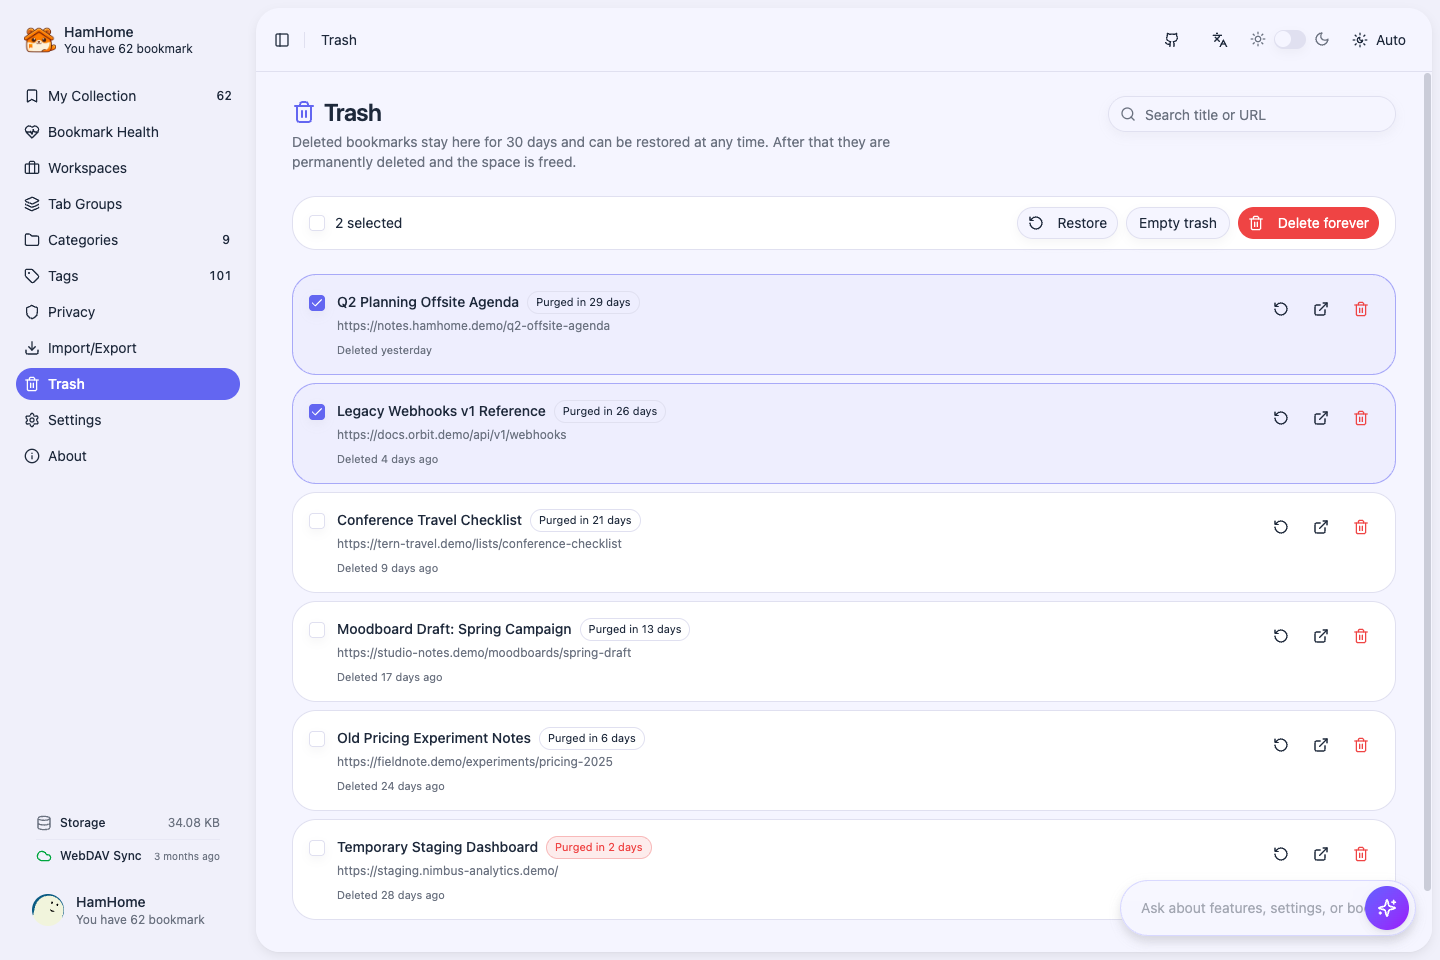Select Trash in sidebar
The height and width of the screenshot is (960, 1440).
click(128, 384)
